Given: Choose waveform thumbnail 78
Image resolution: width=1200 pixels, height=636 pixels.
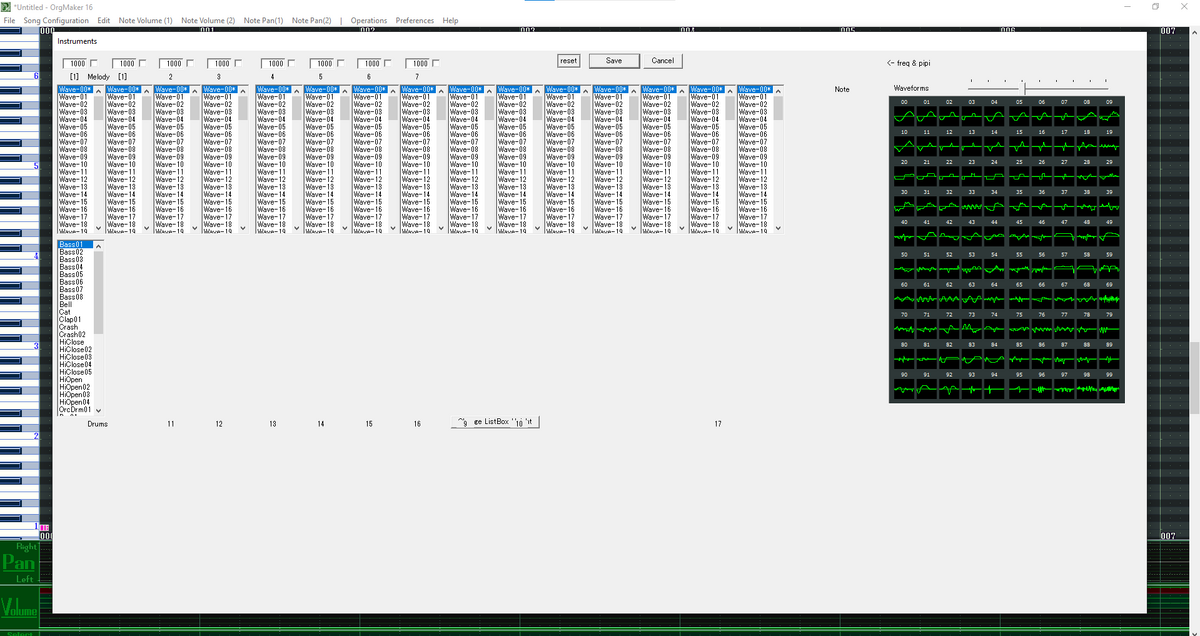Looking at the screenshot, I should point(1087,327).
